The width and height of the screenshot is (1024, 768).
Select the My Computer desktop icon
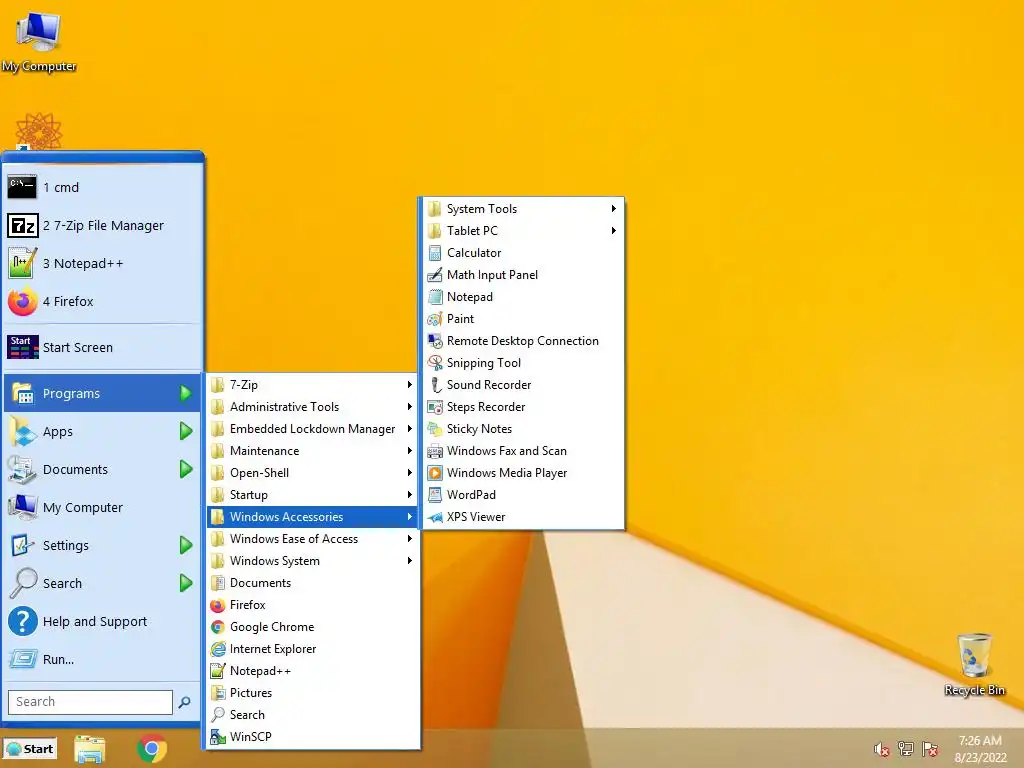pyautogui.click(x=39, y=40)
